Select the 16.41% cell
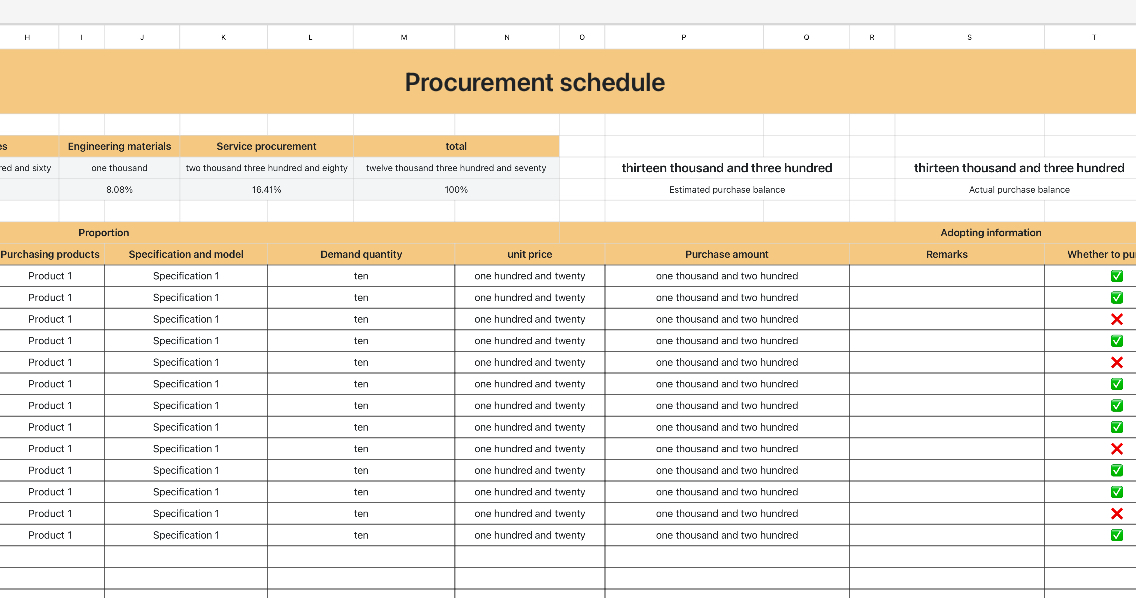 267,190
